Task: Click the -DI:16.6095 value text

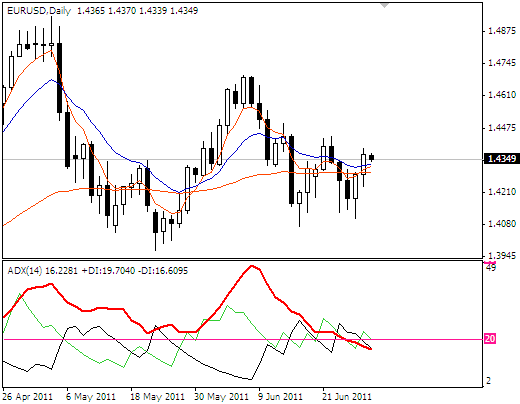Action: (x=163, y=270)
